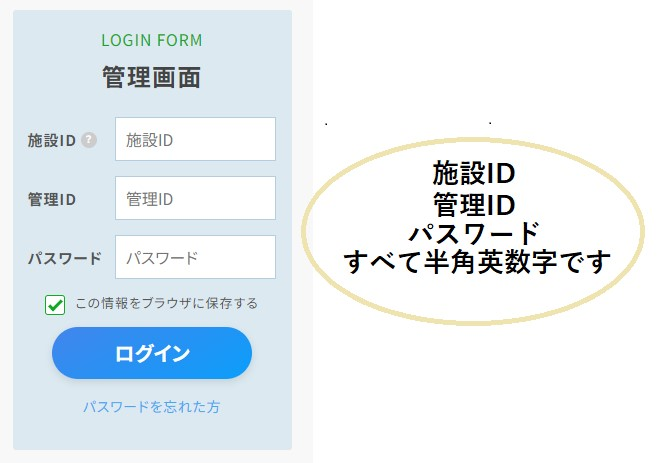
Task: Open the パスワードを忘れた方 link
Action: [x=152, y=407]
